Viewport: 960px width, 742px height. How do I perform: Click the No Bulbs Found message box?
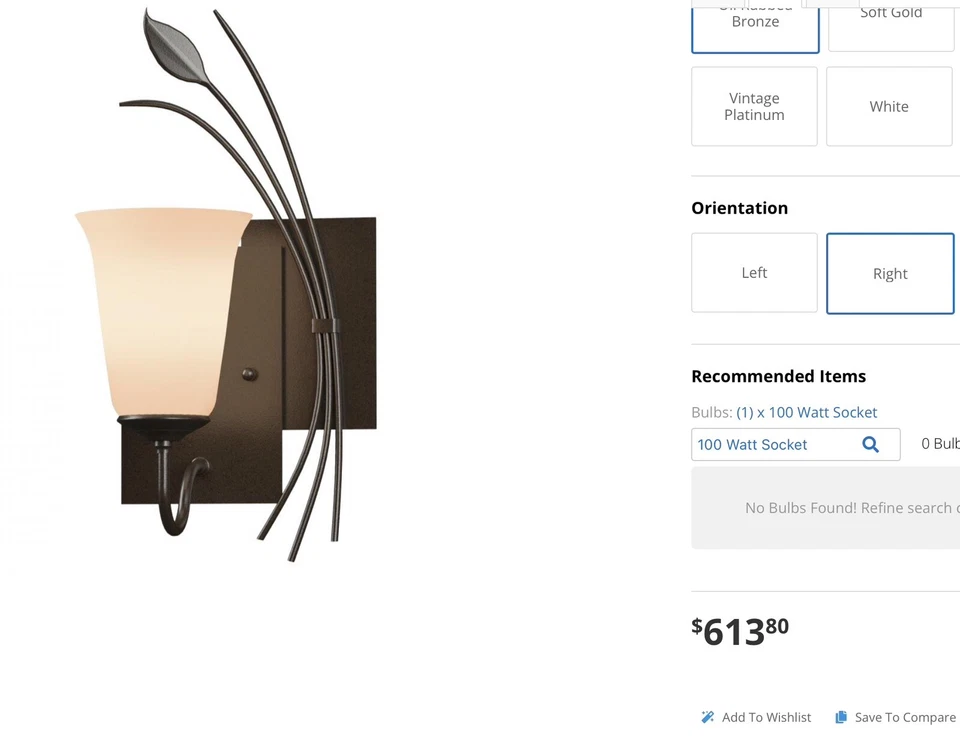tap(825, 508)
